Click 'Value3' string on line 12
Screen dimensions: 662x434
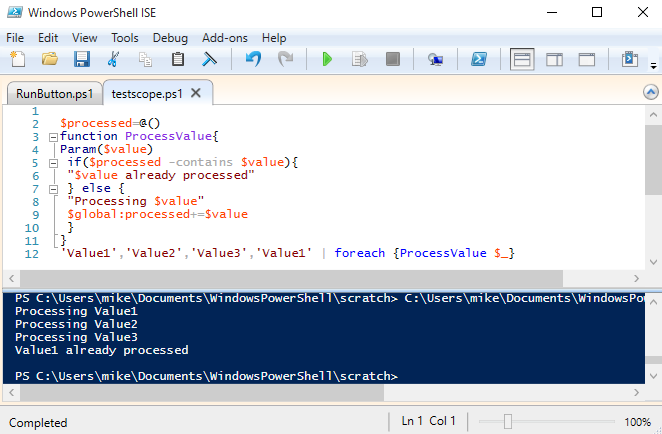[219, 253]
